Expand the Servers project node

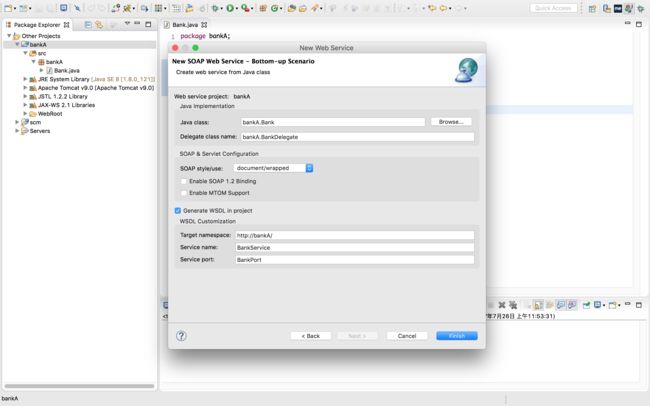tap(17, 131)
